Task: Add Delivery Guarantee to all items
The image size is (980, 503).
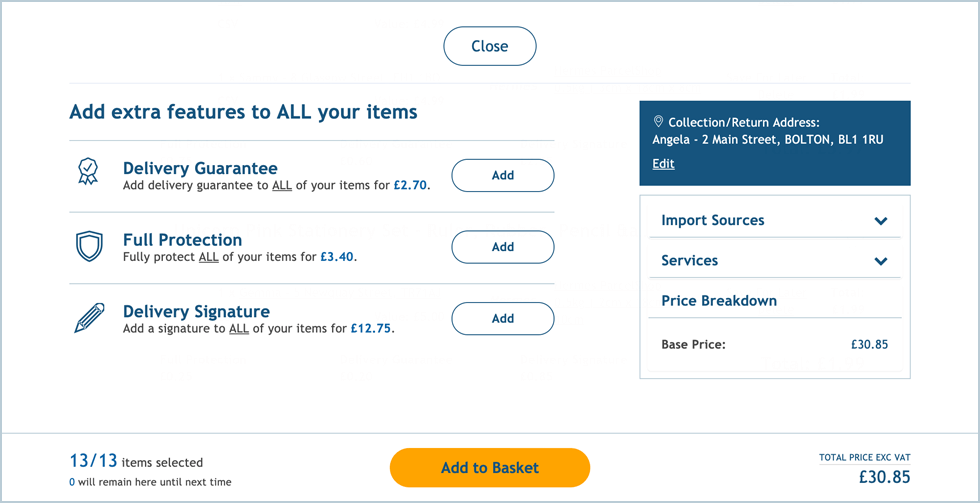Action: point(502,175)
